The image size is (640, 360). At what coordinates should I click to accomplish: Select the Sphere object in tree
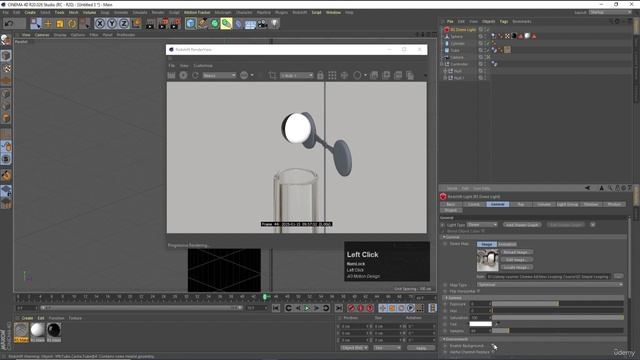pos(456,37)
